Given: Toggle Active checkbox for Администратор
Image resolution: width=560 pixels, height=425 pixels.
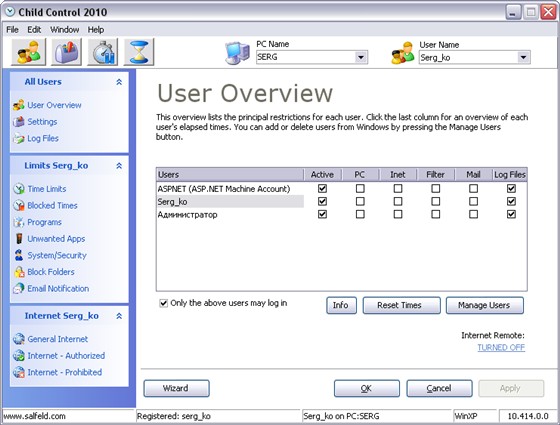Looking at the screenshot, I should pos(322,214).
